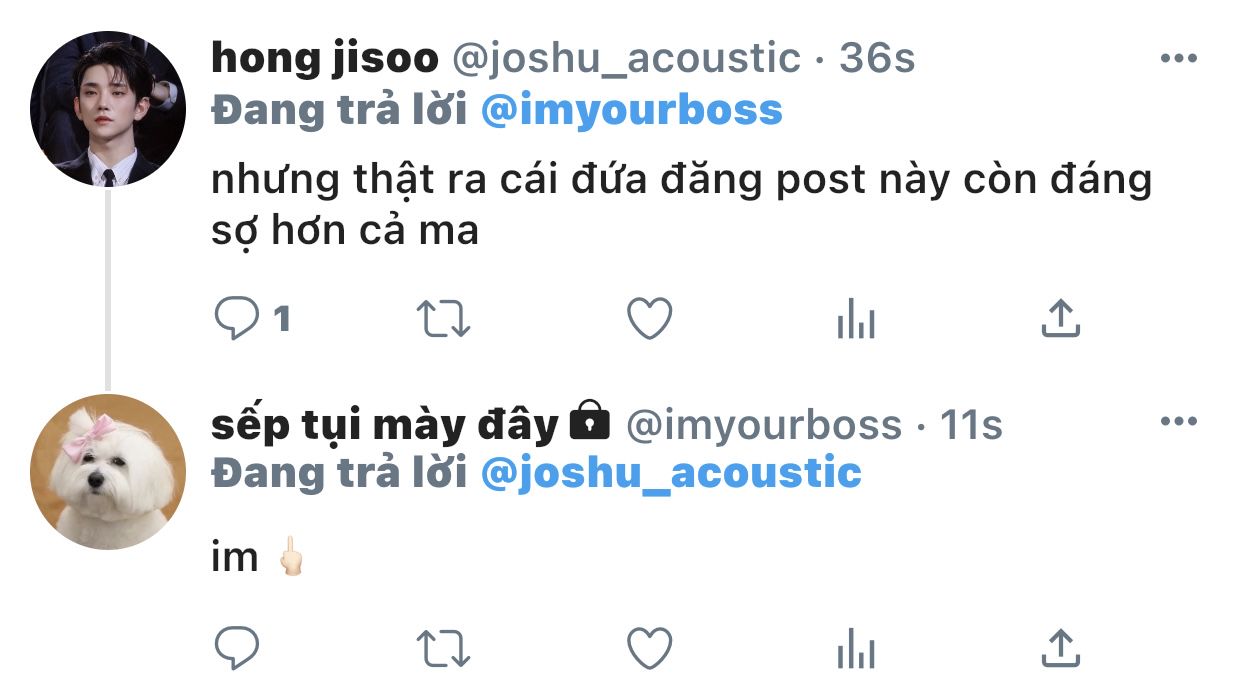Image resolution: width=1242 pixels, height=689 pixels.
Task: Open the @joshu_acoustic mention link
Action: 671,472
